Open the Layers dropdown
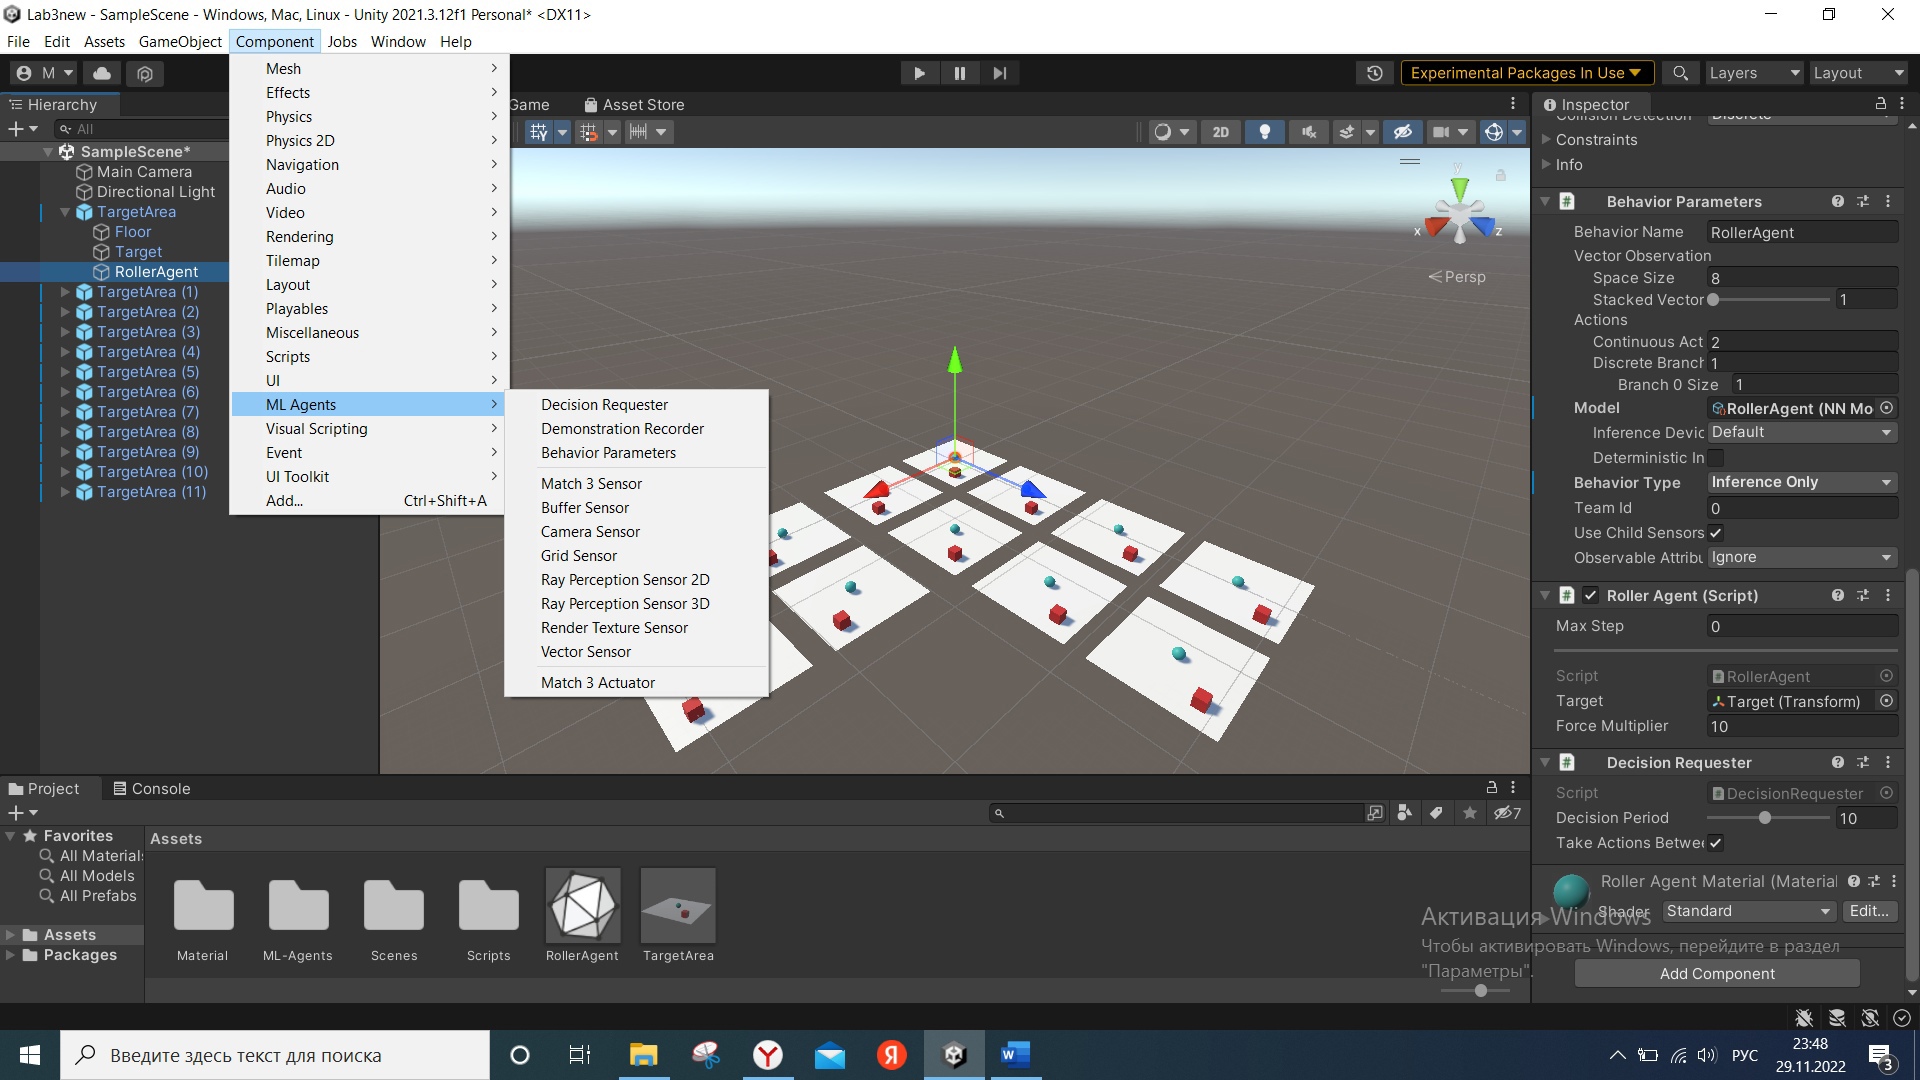This screenshot has height=1080, width=1920. coord(1754,73)
